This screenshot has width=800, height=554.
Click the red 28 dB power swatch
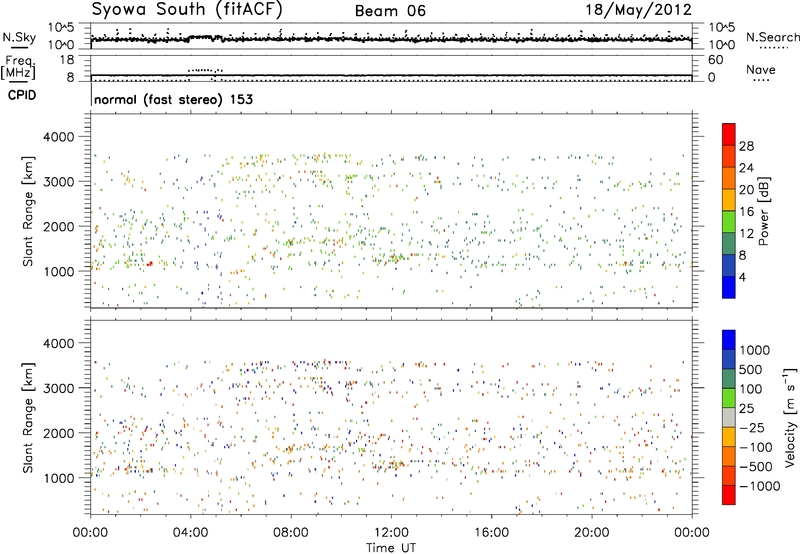[x=729, y=135]
